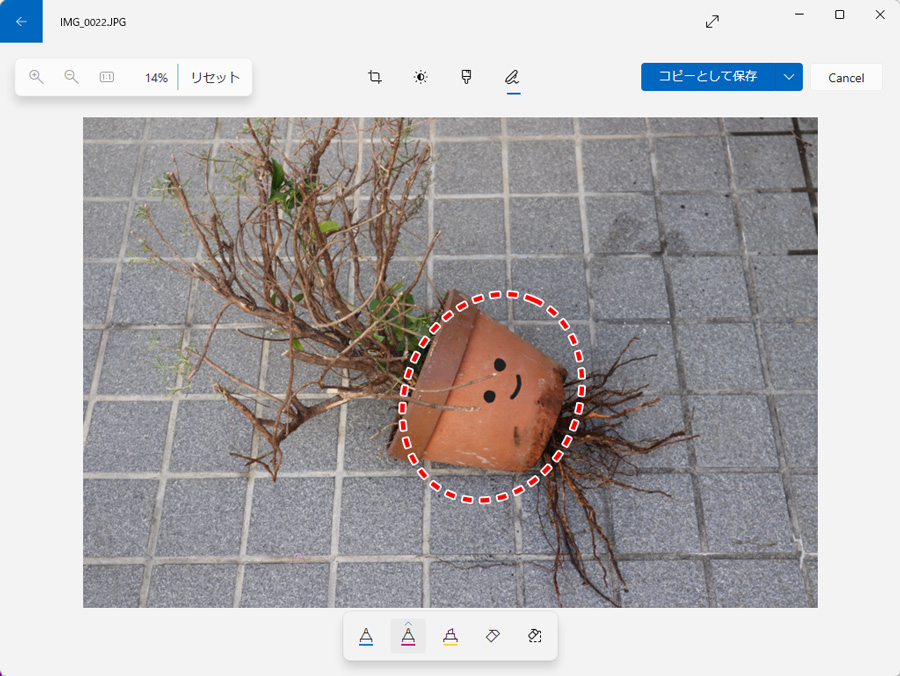Go back using the blue arrow

[21, 21]
